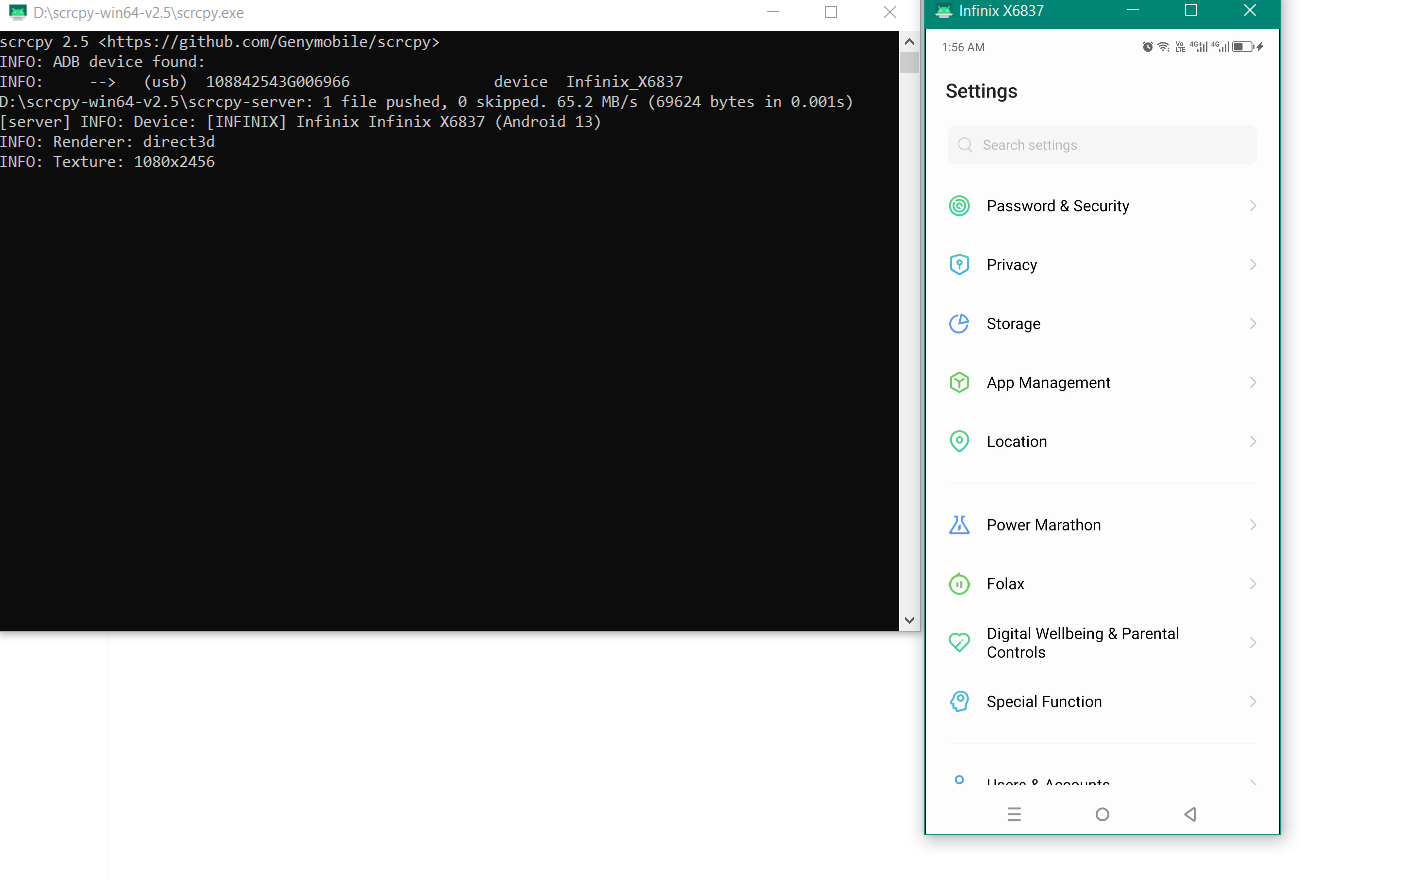This screenshot has width=1404, height=880.
Task: Open Location row chevron arrow
Action: point(1253,442)
